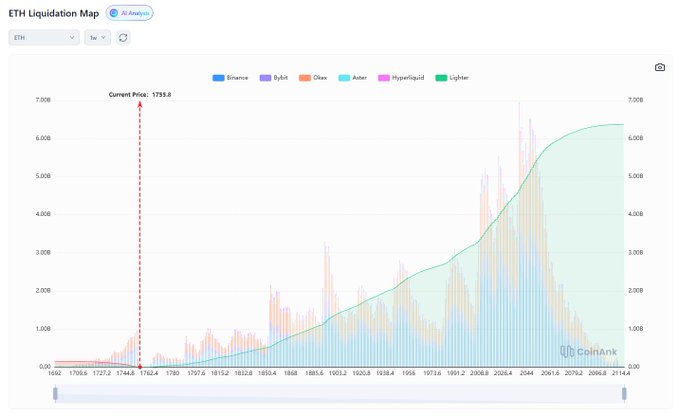This screenshot has width=679, height=416.
Task: Click the left 7.00B y-axis label
Action: tap(43, 100)
